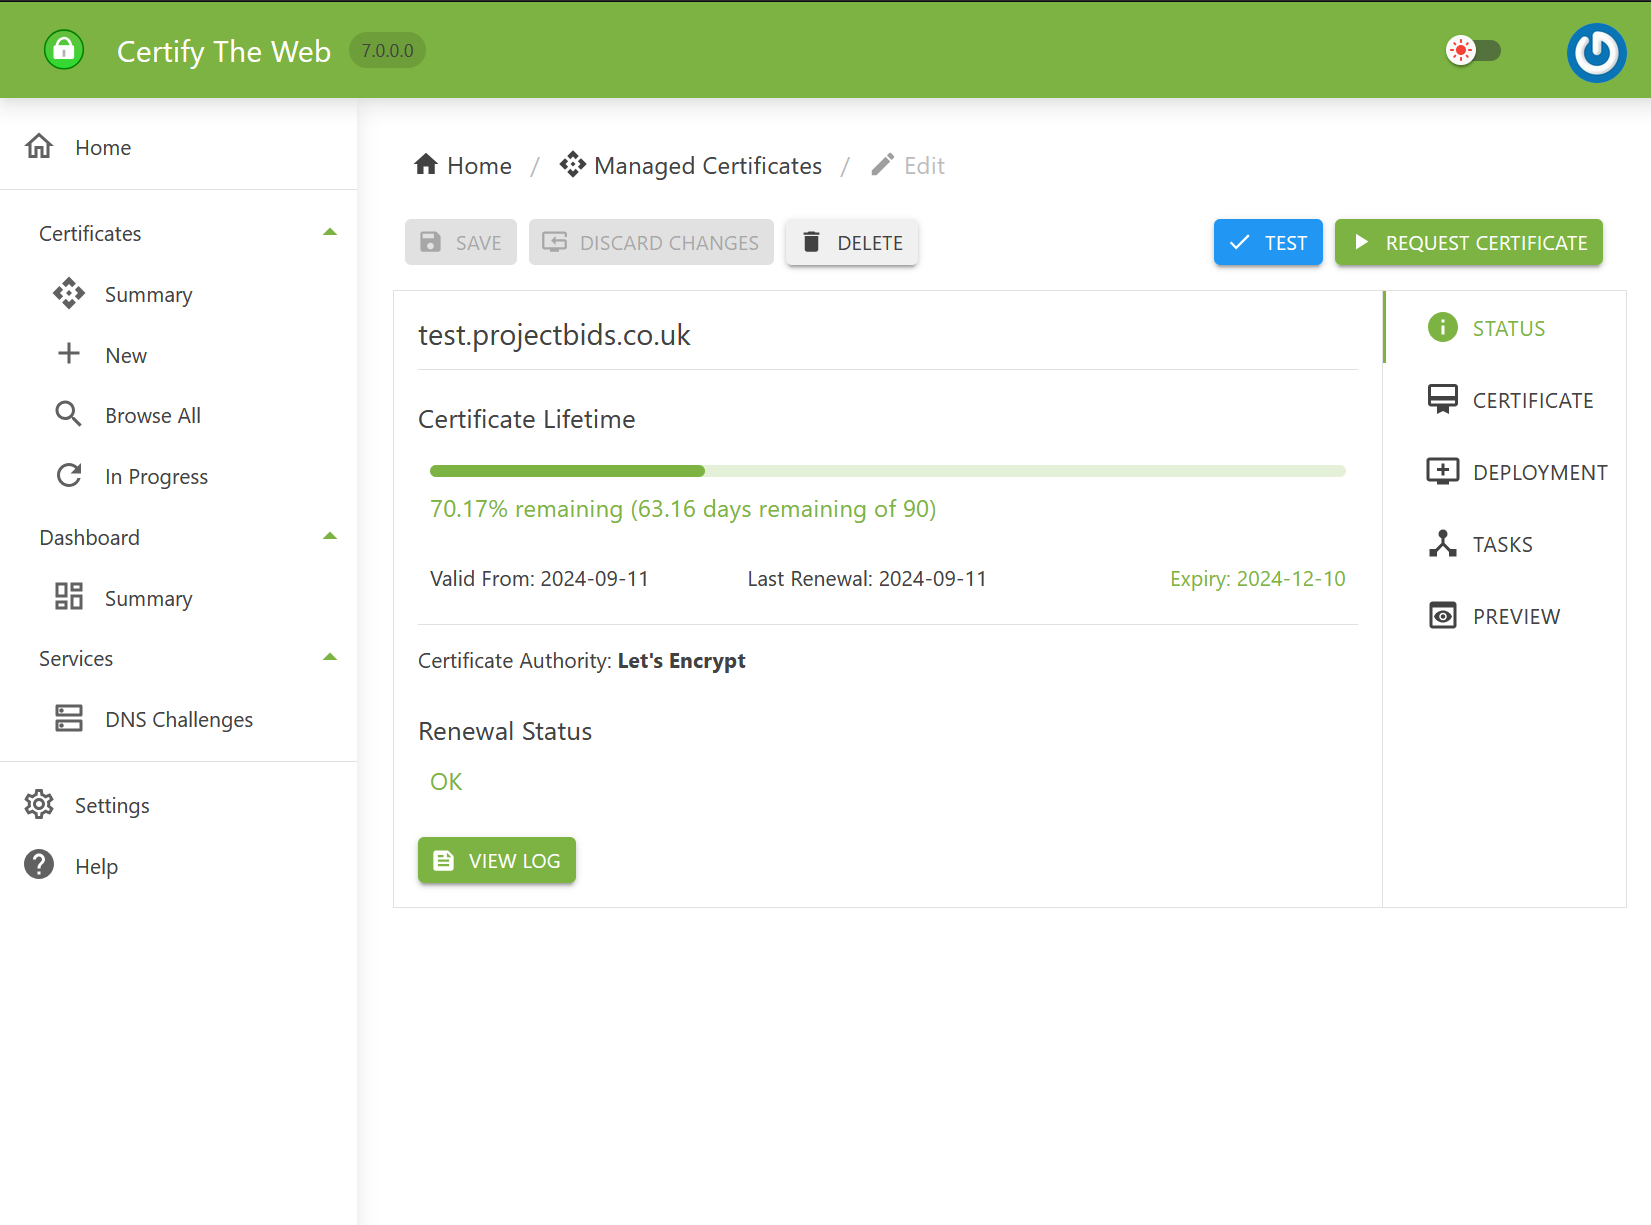Switch to the Tasks section
The height and width of the screenshot is (1225, 1651).
tap(1443, 543)
